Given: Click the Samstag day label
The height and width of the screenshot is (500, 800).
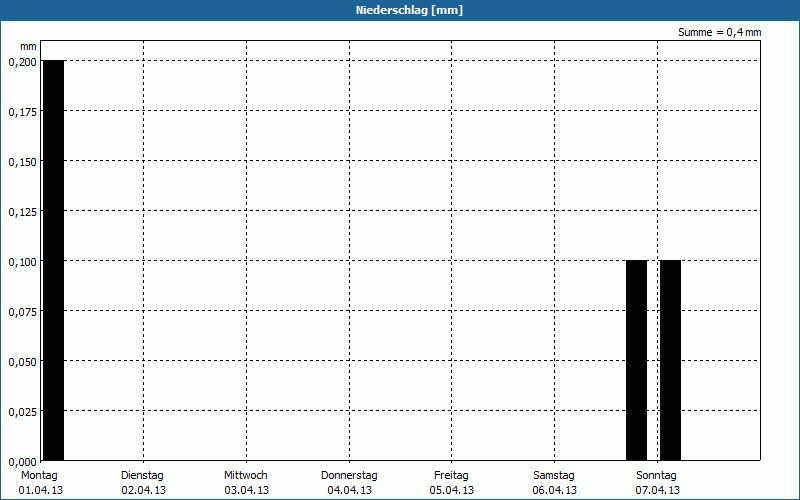Looking at the screenshot, I should tap(554, 476).
